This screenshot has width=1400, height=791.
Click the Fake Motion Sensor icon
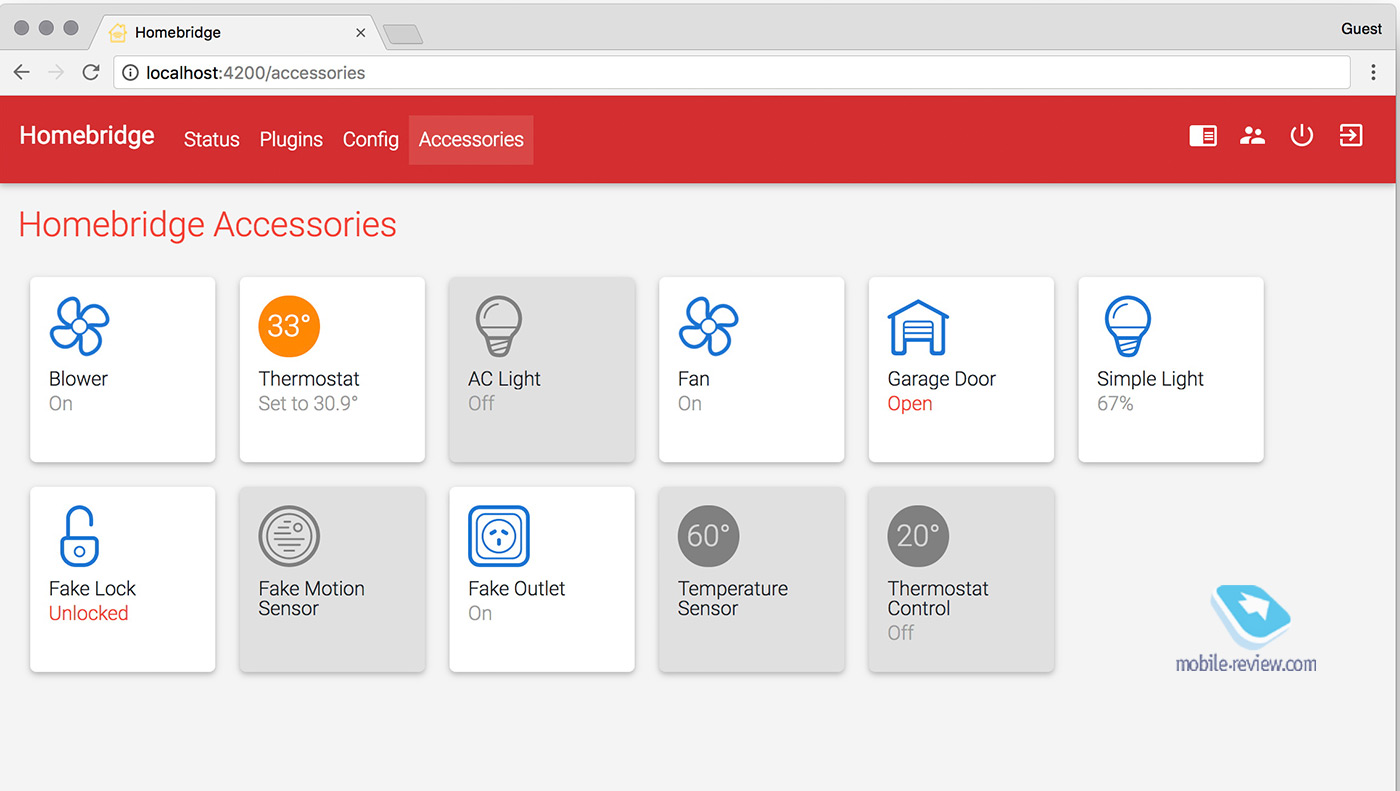pyautogui.click(x=289, y=536)
